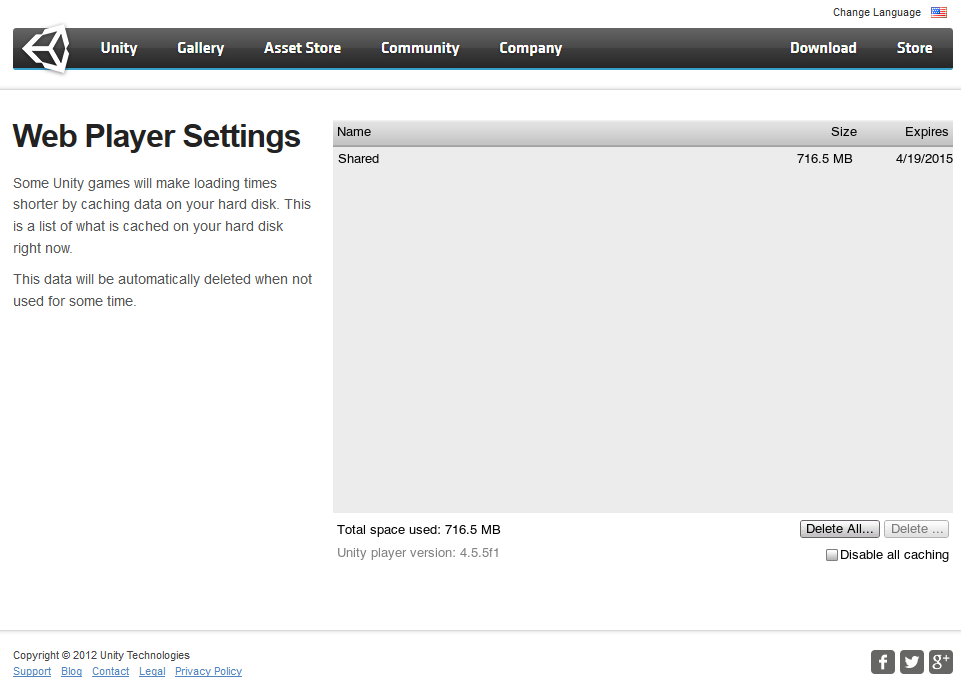
Task: Open the US flag language icon
Action: 938,12
